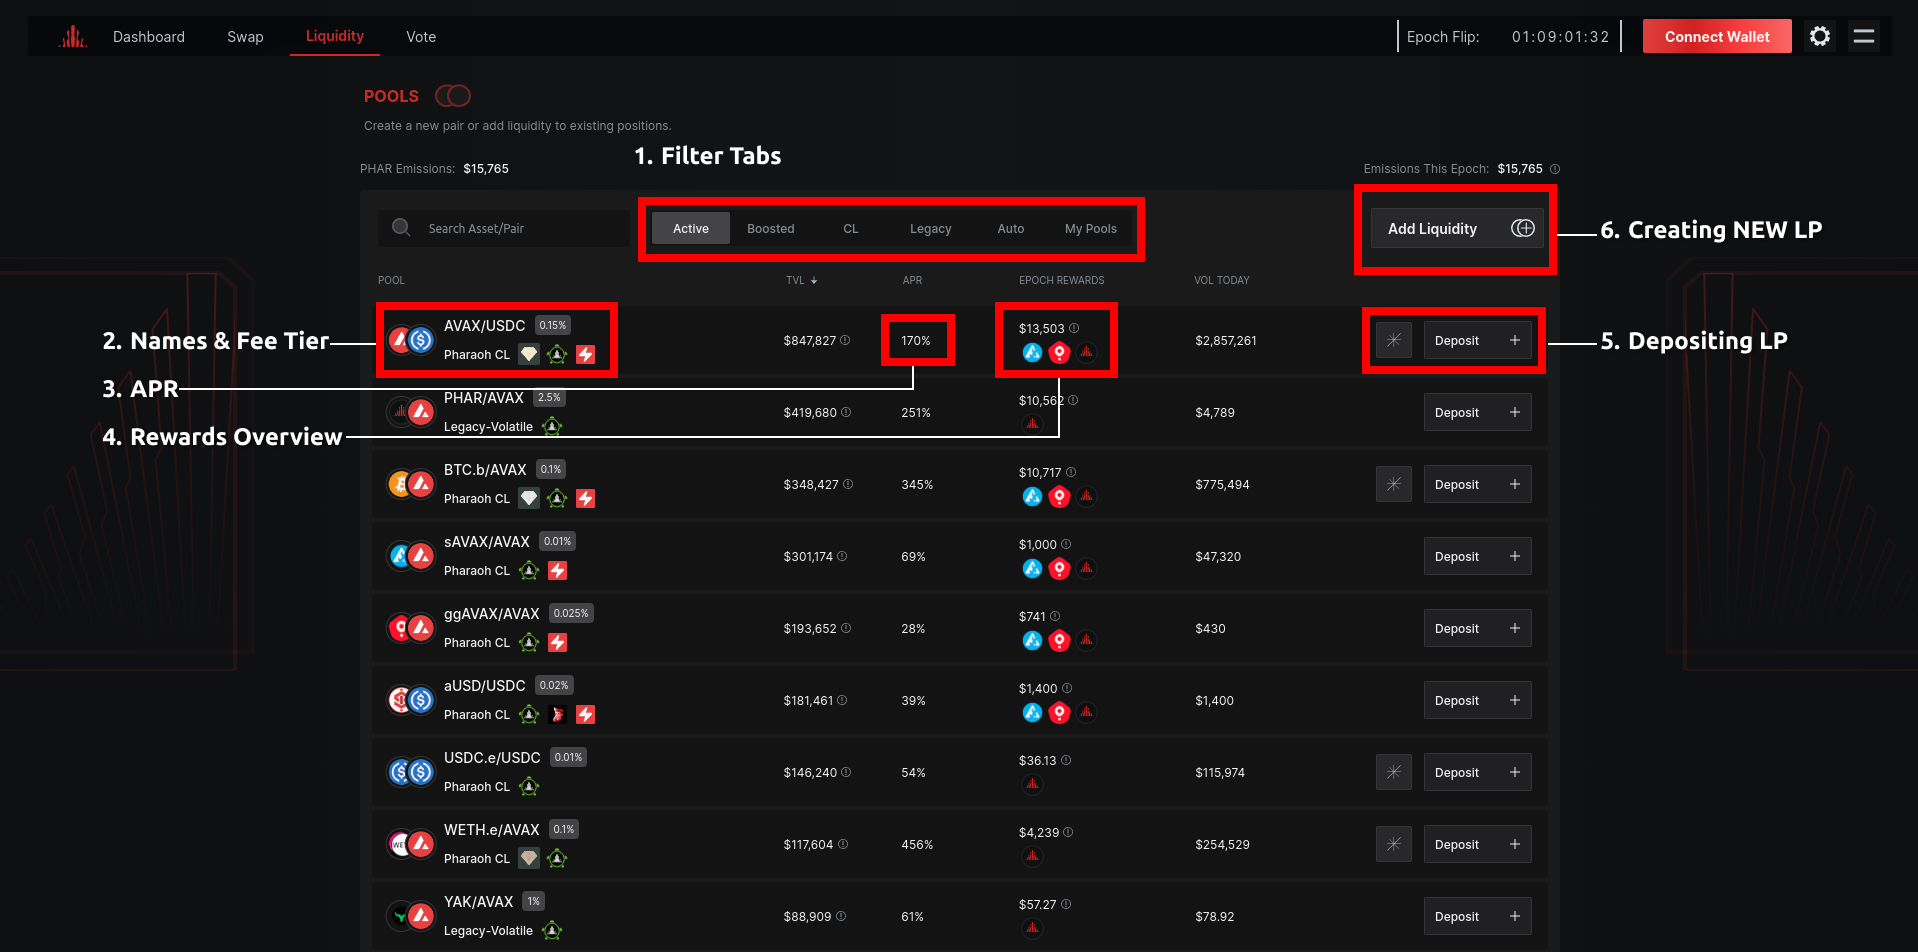Click the snowflake icon in USDC.e/USDC row

[x=1394, y=772]
